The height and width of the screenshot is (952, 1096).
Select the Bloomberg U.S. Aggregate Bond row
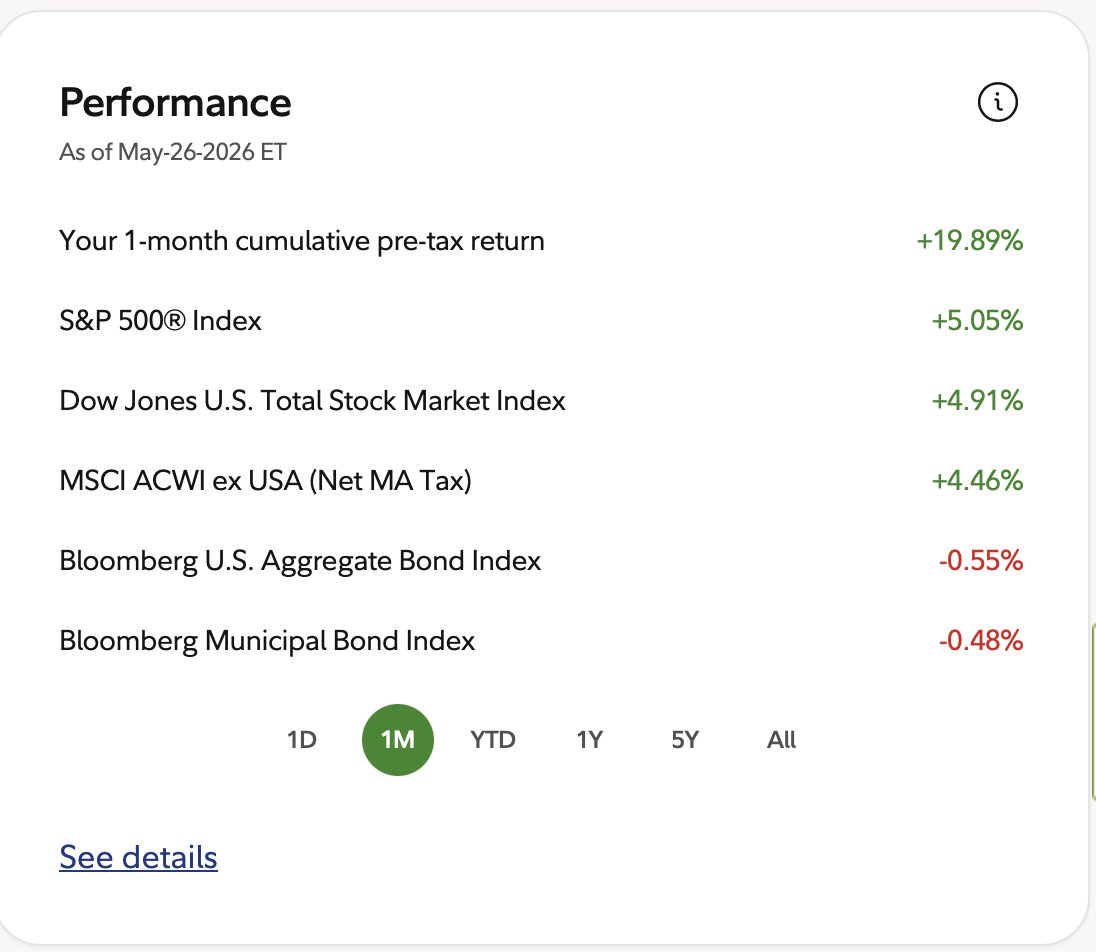click(x=541, y=561)
